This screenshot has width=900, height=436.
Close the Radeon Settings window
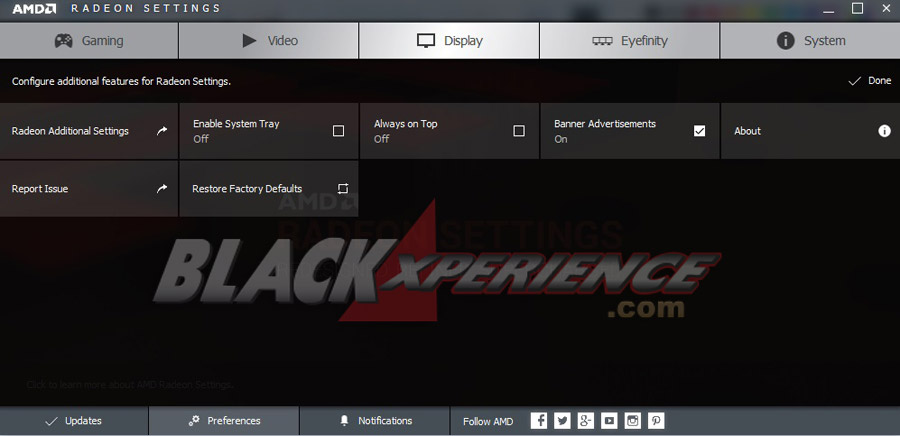[886, 8]
